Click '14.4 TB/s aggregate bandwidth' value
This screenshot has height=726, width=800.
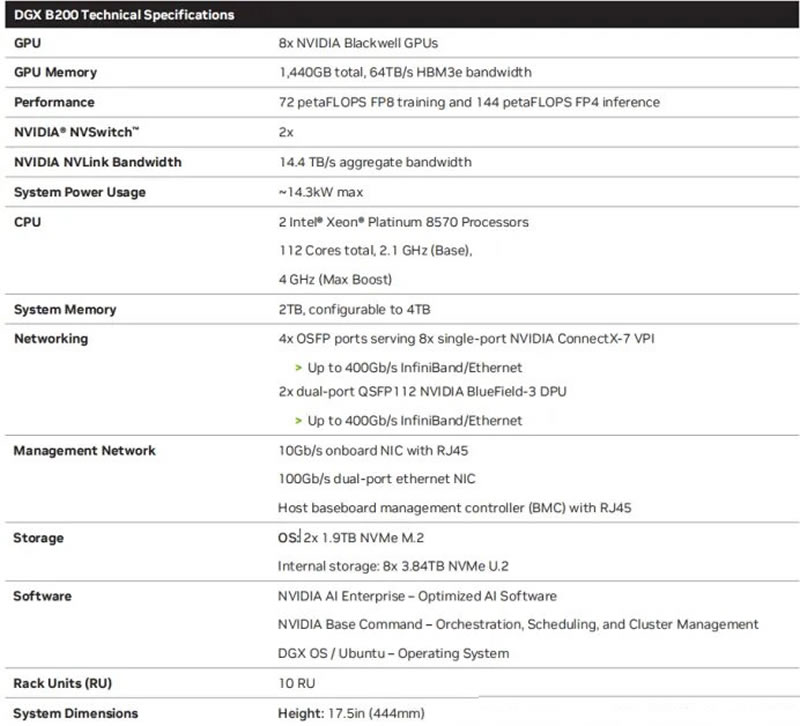point(375,162)
